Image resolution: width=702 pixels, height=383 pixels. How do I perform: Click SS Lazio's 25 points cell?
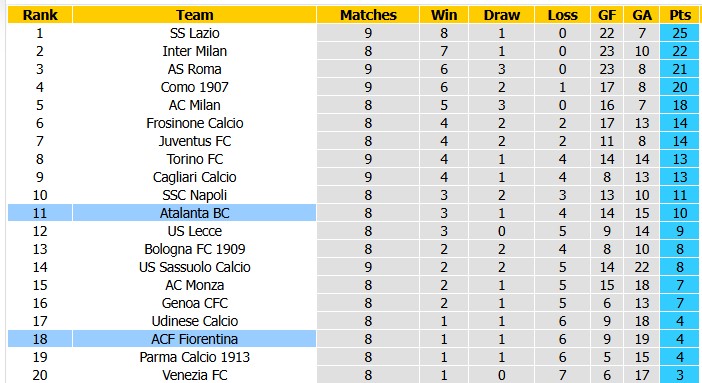[680, 33]
